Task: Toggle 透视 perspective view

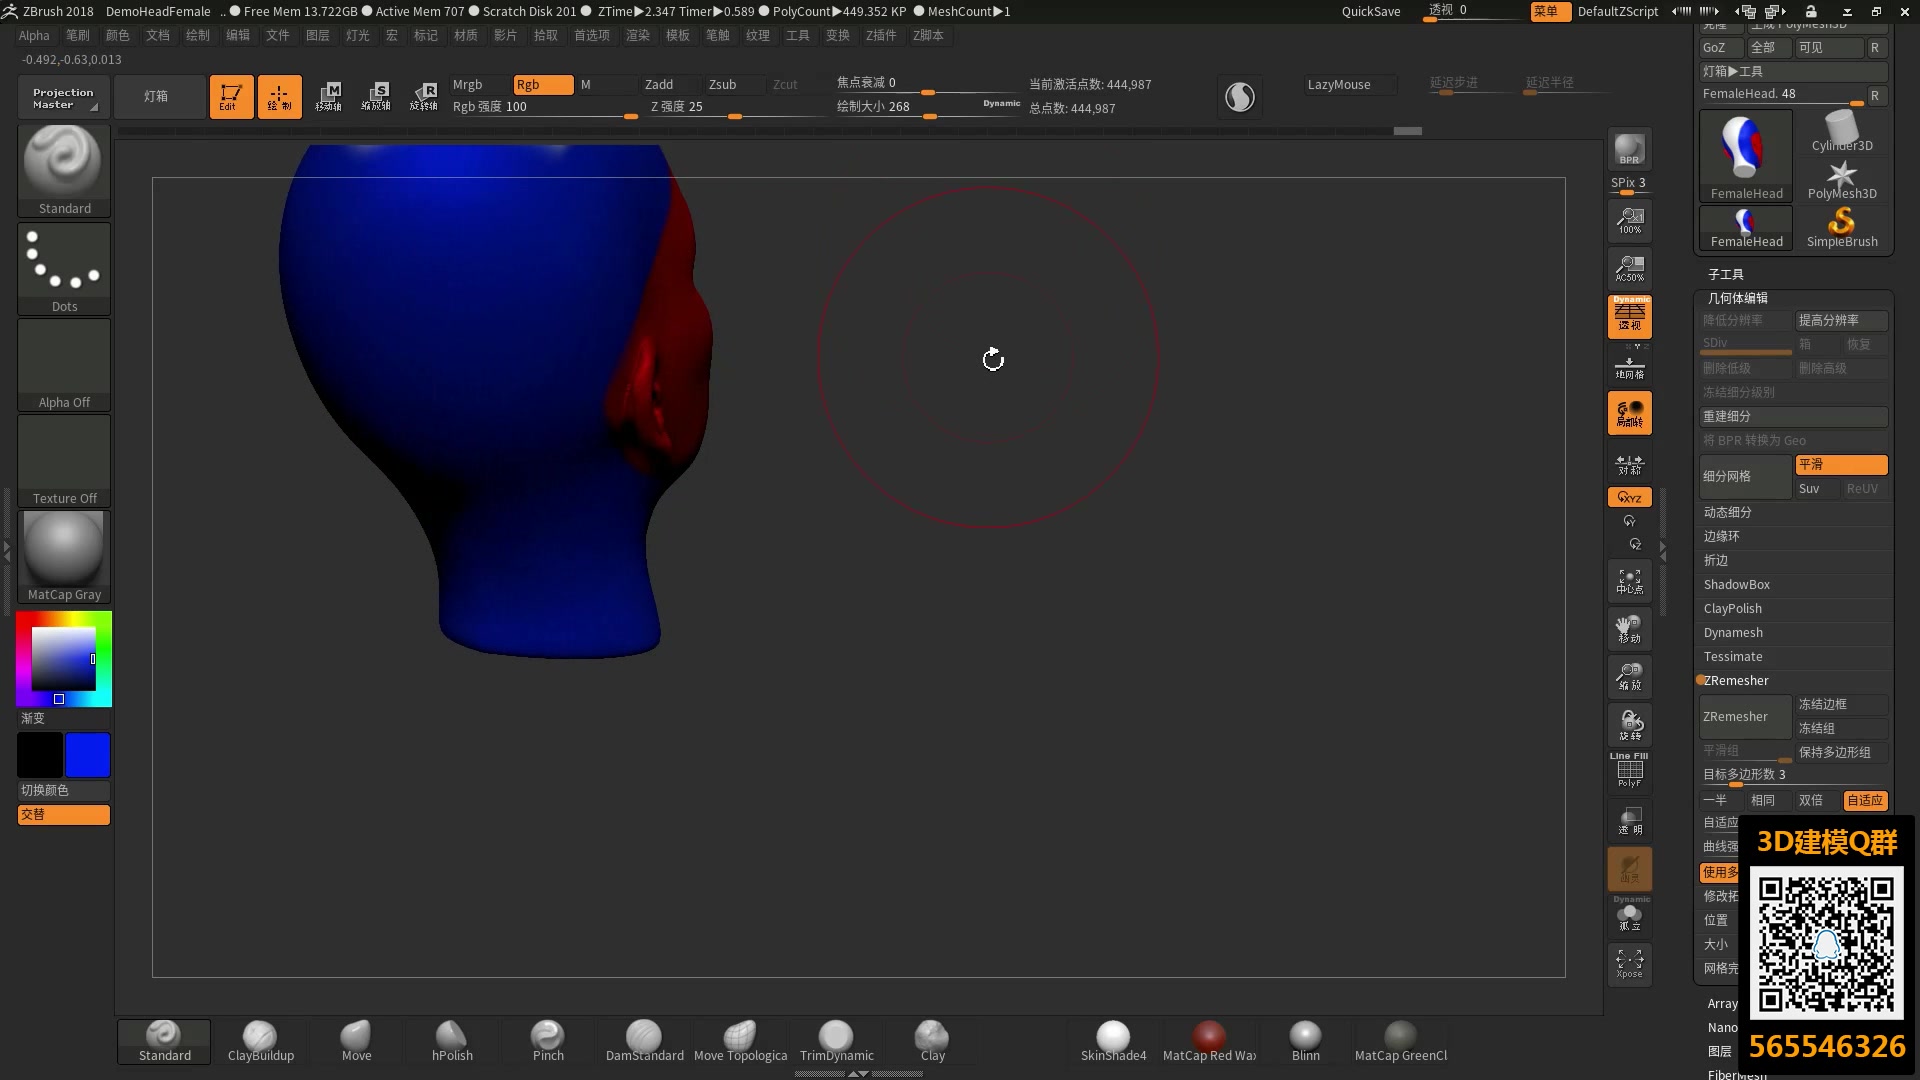Action: pos(1629,317)
